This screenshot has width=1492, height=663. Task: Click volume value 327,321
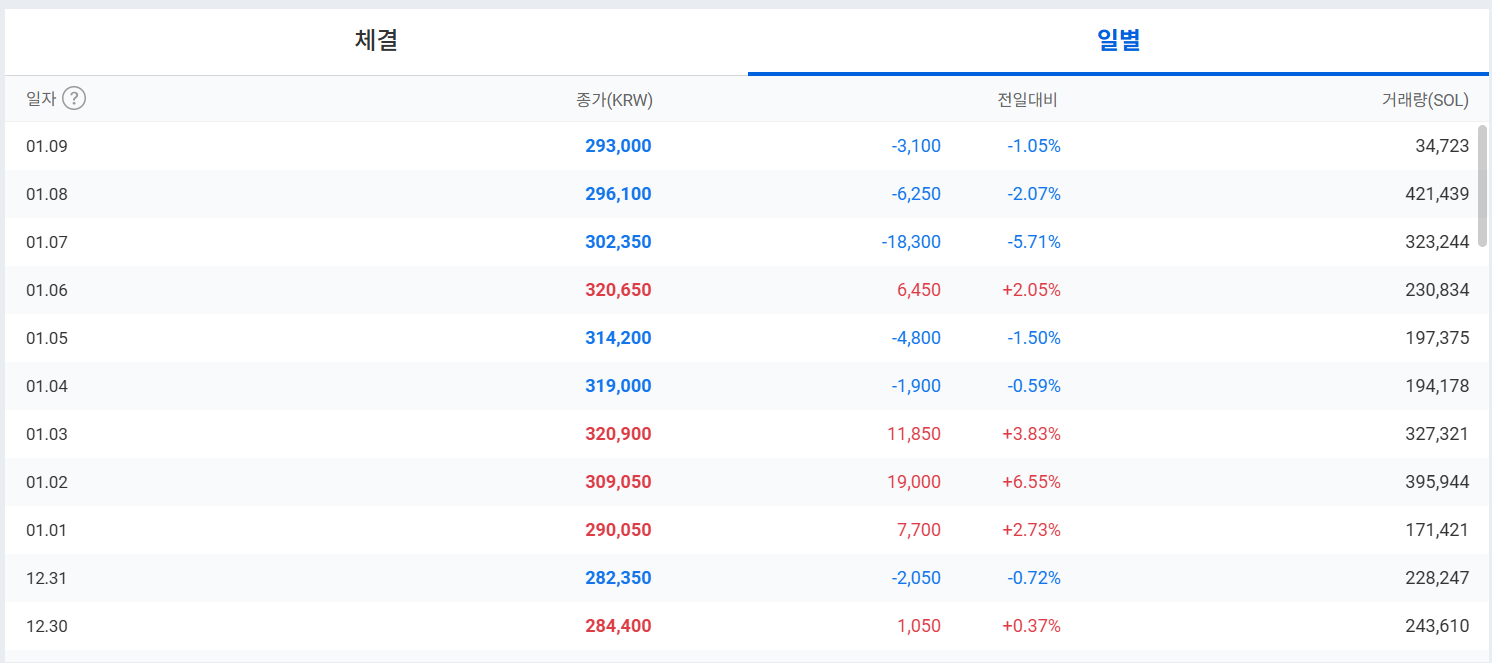click(1438, 434)
